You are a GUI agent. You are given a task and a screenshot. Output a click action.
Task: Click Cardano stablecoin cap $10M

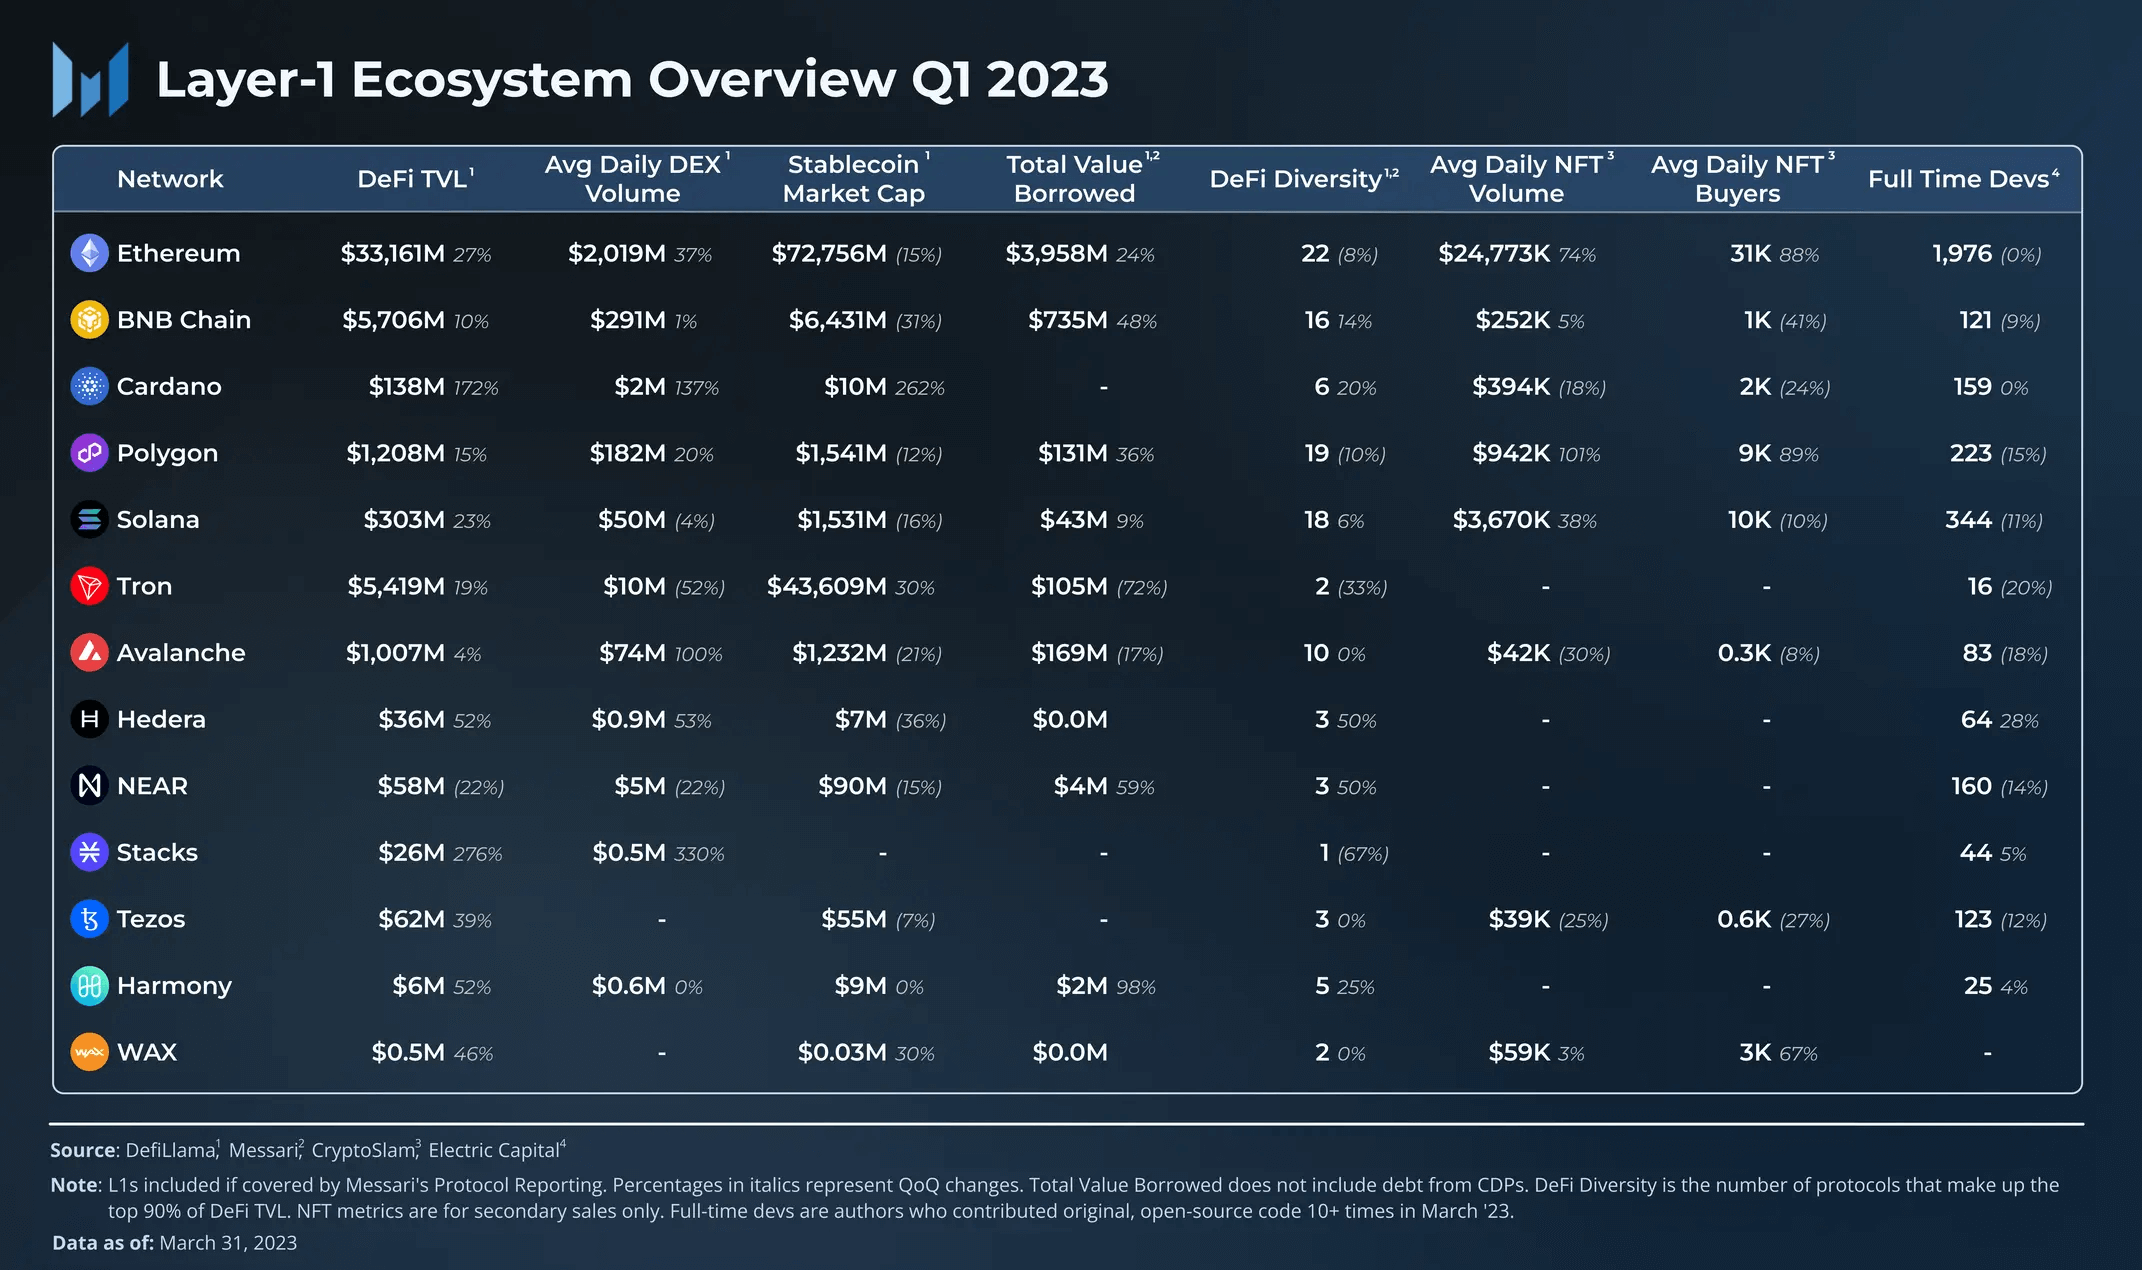click(855, 386)
